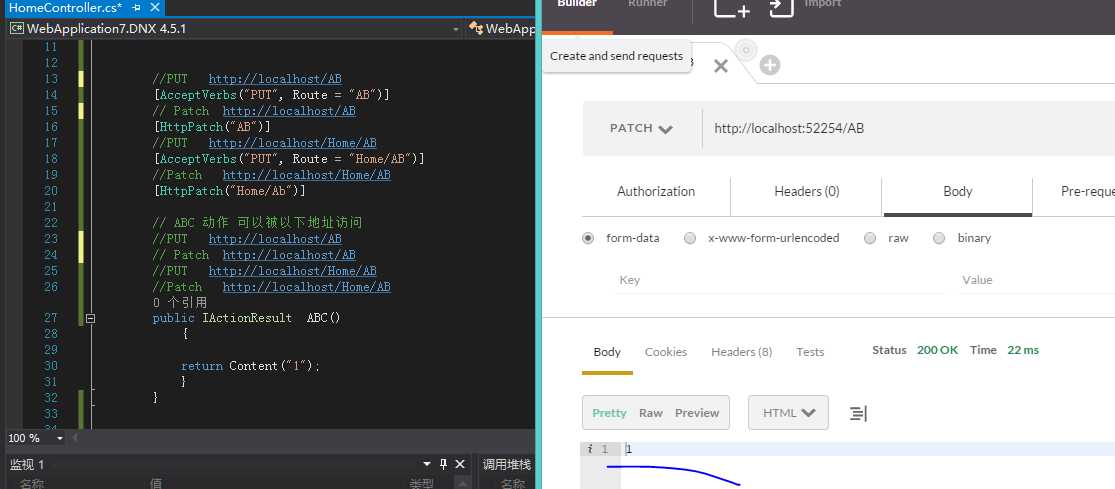Click the IActionResult type on line 27
The height and width of the screenshot is (489, 1115).
tap(247, 318)
